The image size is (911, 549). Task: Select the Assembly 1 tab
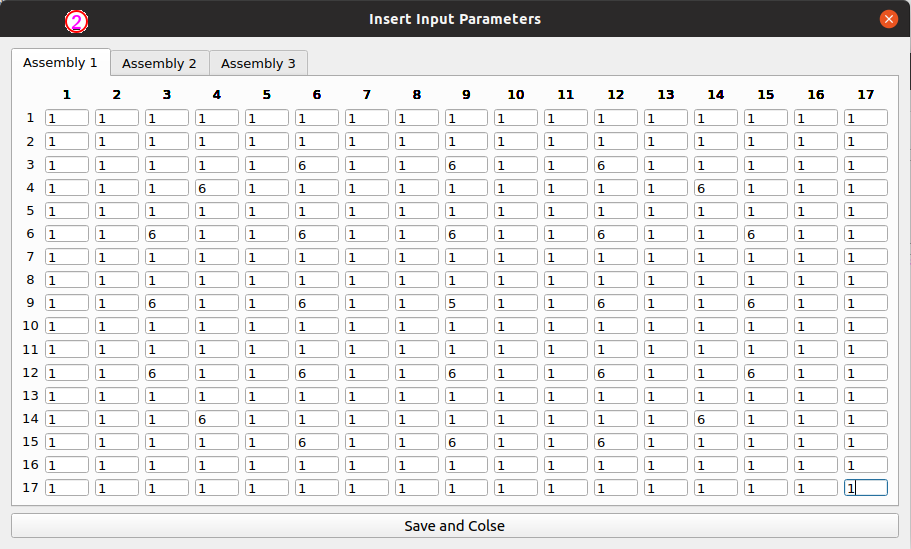60,62
